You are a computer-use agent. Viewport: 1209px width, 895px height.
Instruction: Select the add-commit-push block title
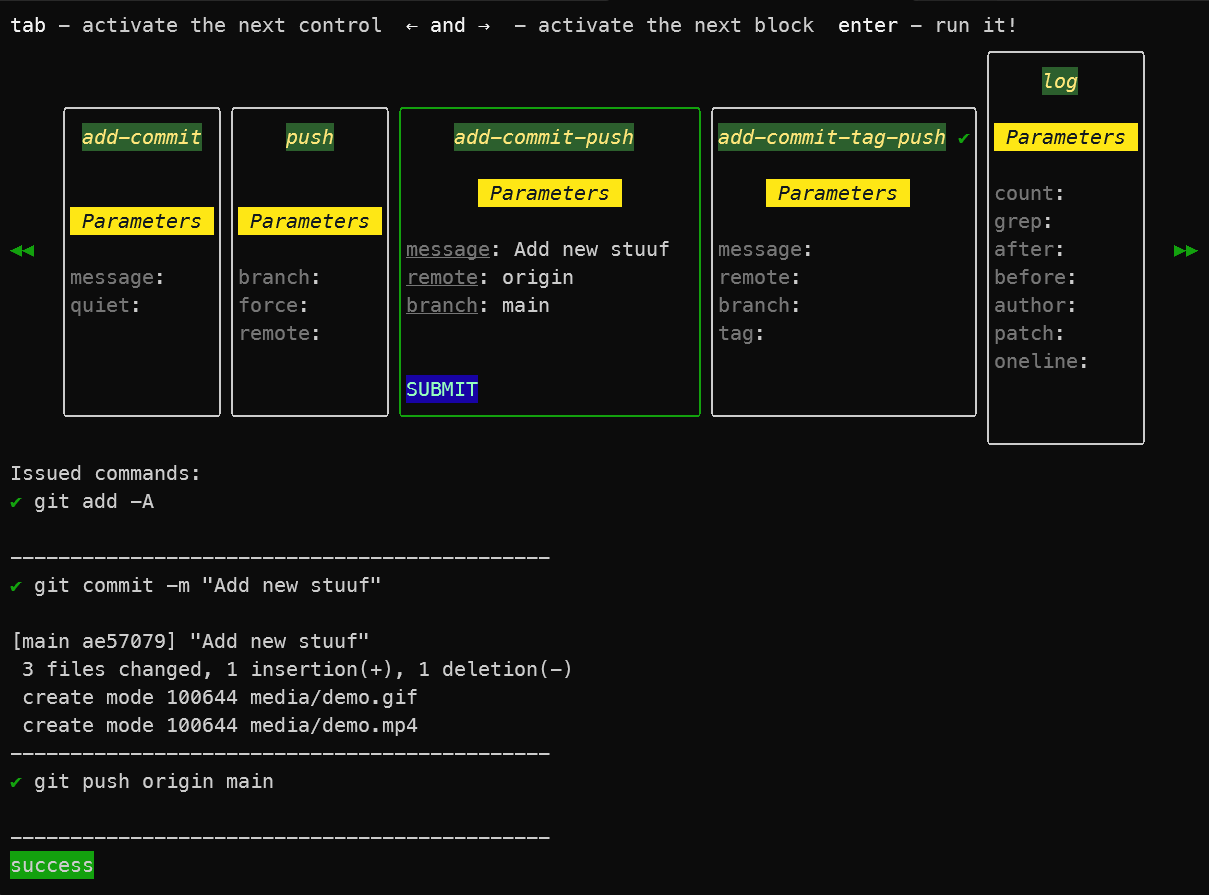[x=544, y=137]
